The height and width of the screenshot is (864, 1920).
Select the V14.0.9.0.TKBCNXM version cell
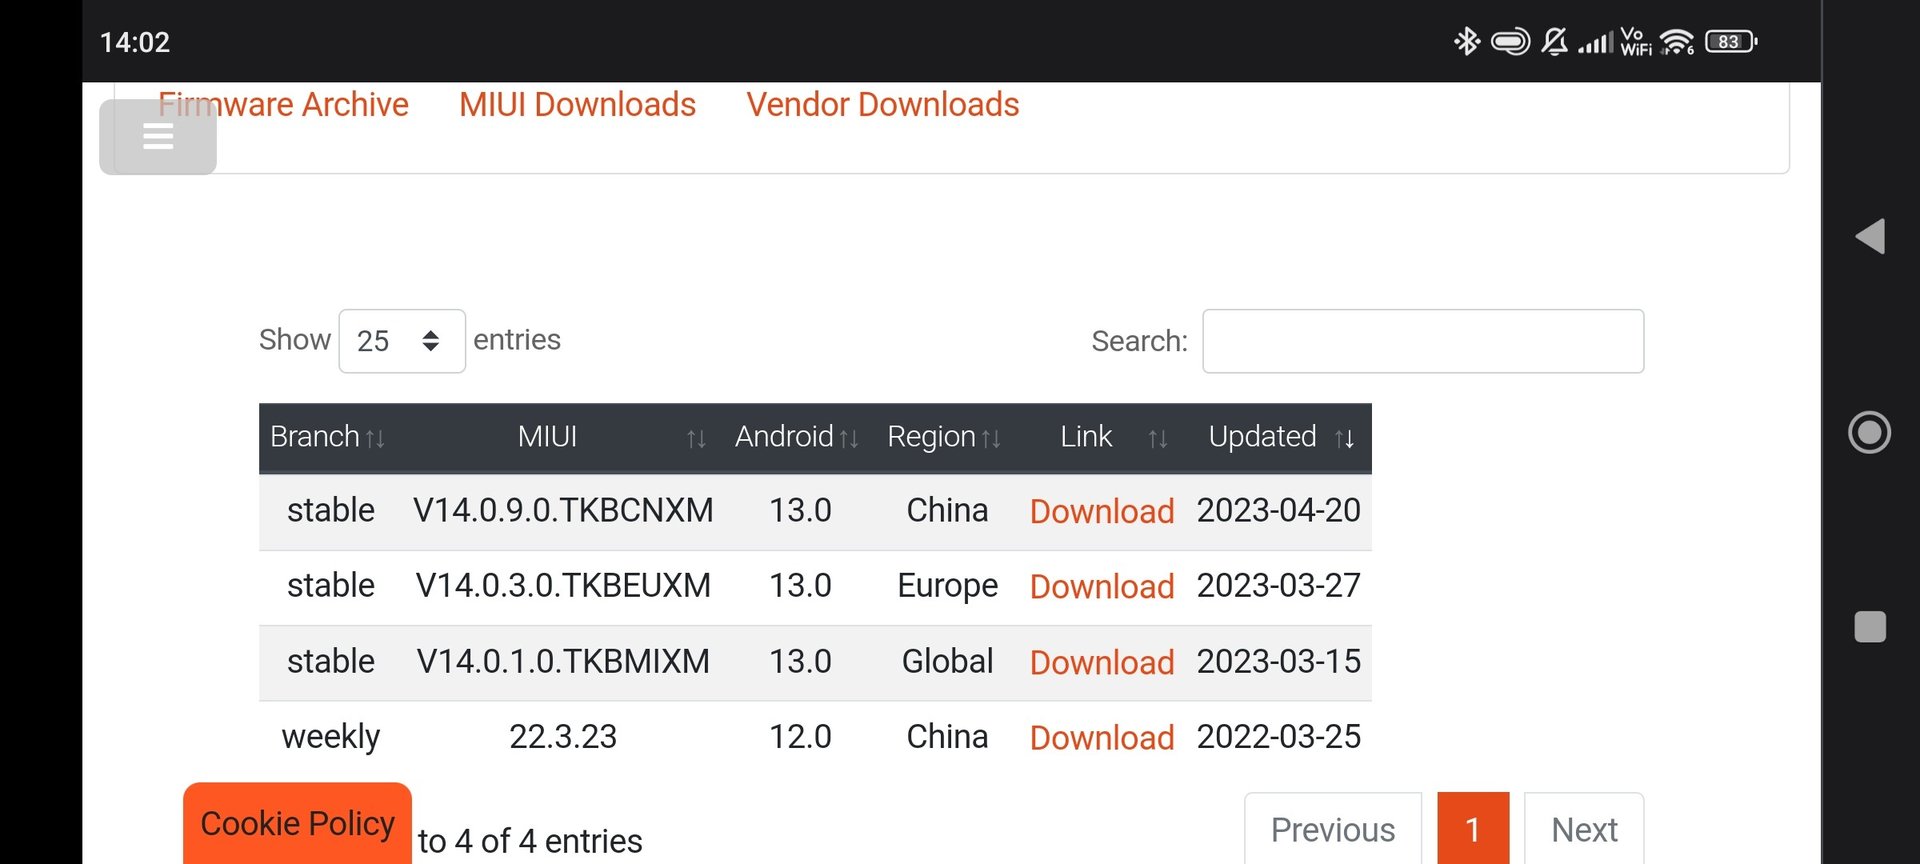563,510
